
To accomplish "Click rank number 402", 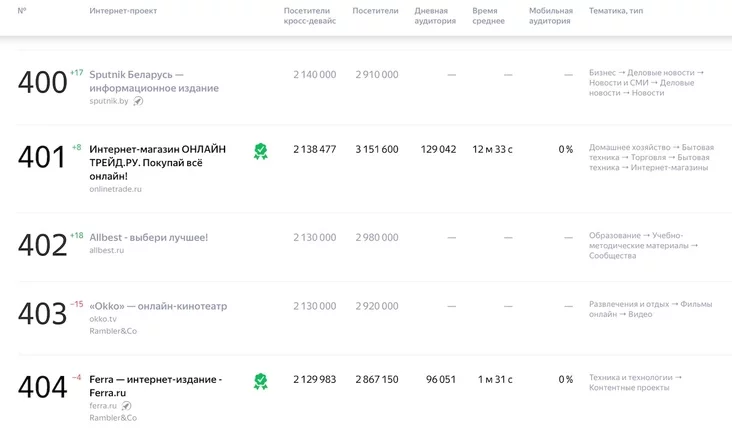I will point(42,245).
